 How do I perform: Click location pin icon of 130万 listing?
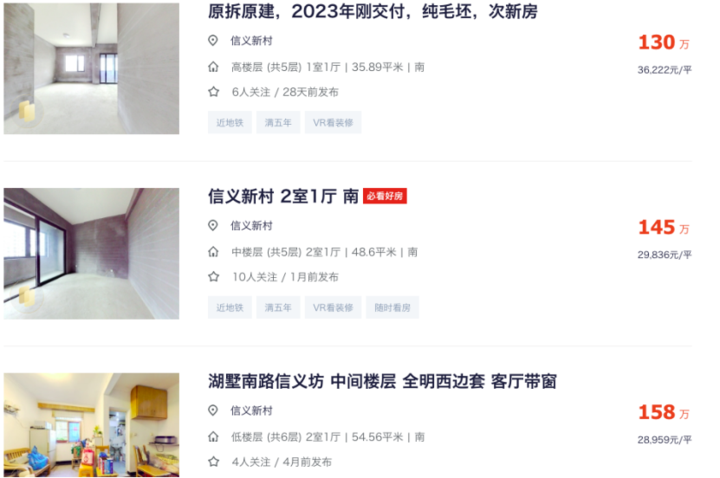[x=213, y=40]
